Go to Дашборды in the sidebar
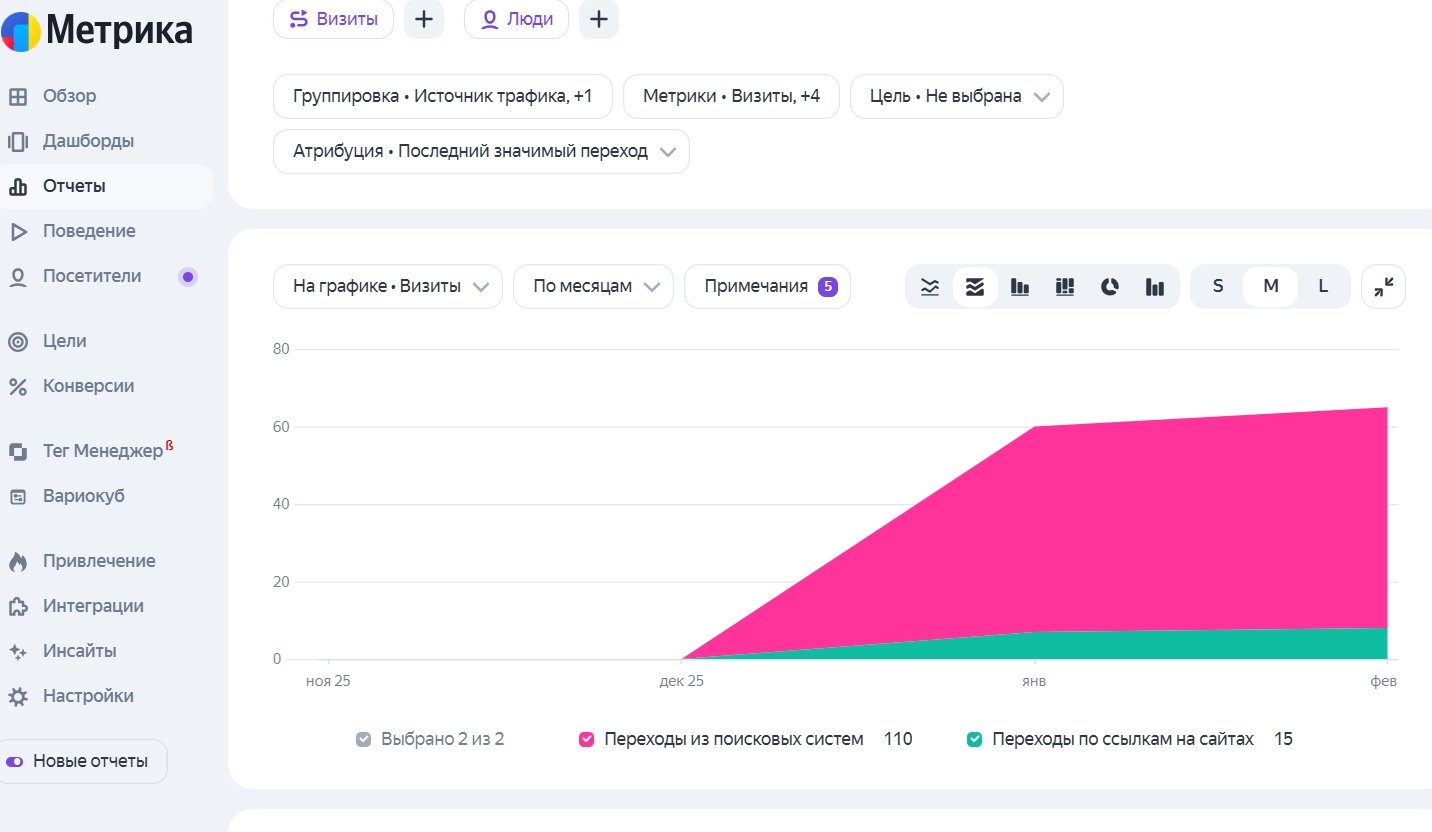Viewport: 1432px width, 832px height. click(88, 141)
